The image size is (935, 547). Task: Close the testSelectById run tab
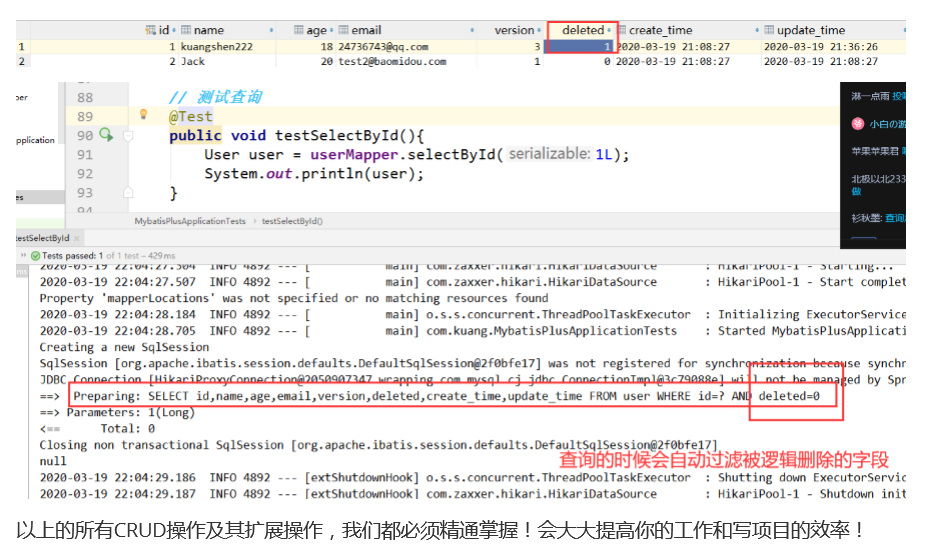pos(76,238)
